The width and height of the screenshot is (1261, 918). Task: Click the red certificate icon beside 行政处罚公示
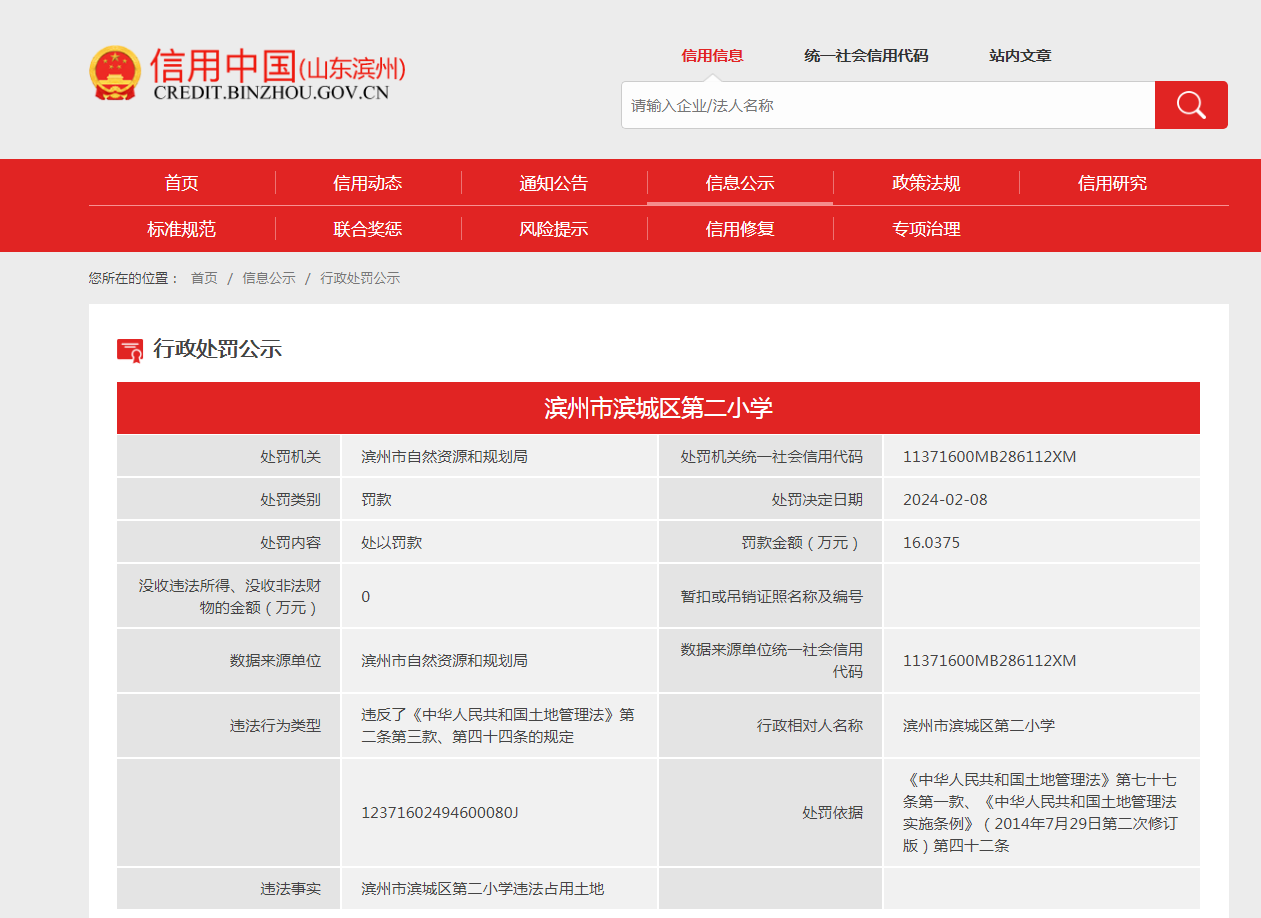click(130, 349)
